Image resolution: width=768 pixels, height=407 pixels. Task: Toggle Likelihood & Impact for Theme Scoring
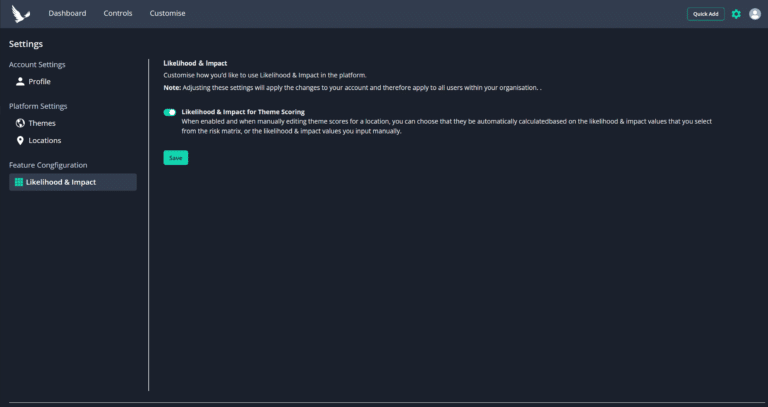(169, 112)
